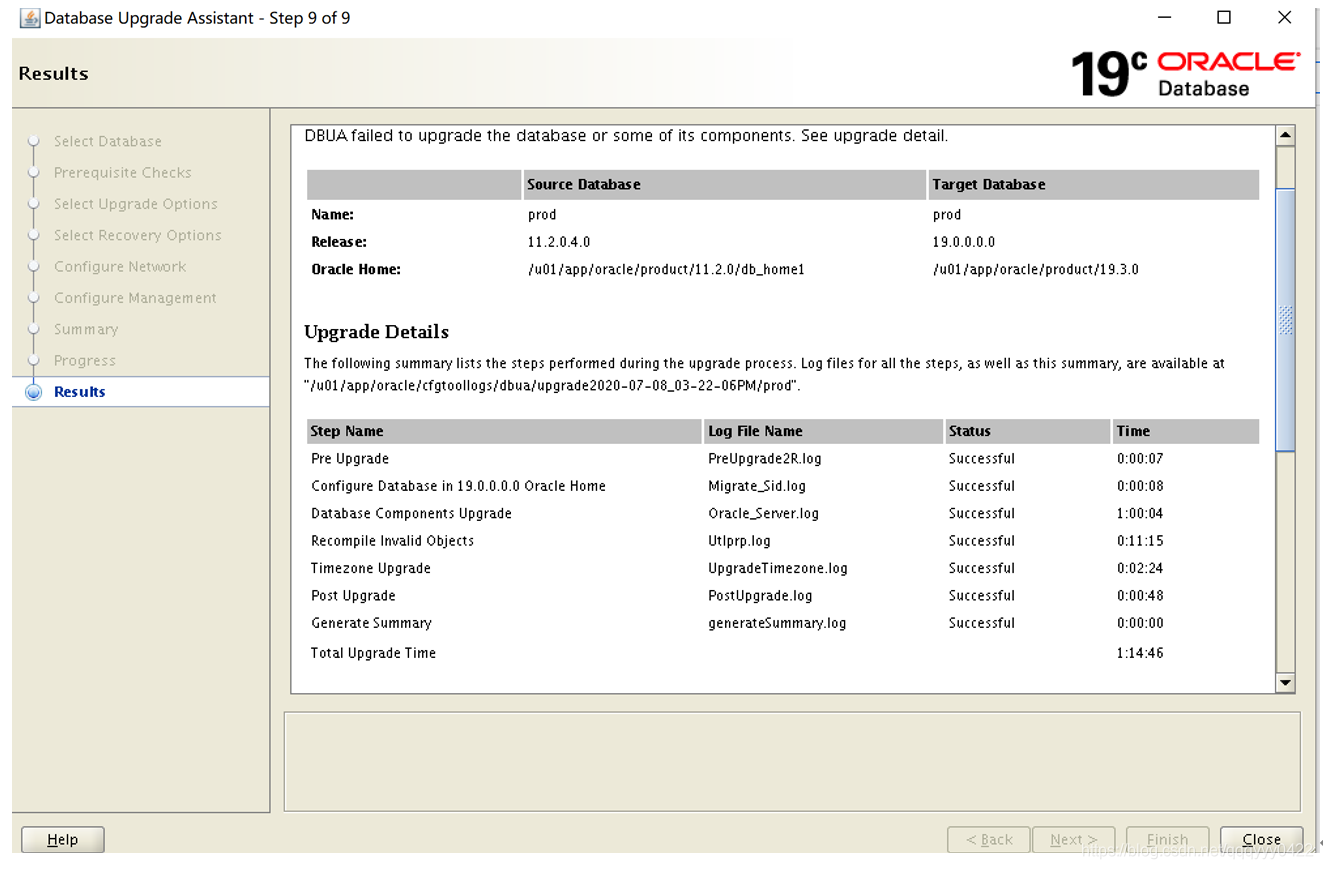The height and width of the screenshot is (869, 1323).
Task: Click UpgradeTimezone.log file name
Action: tap(778, 568)
